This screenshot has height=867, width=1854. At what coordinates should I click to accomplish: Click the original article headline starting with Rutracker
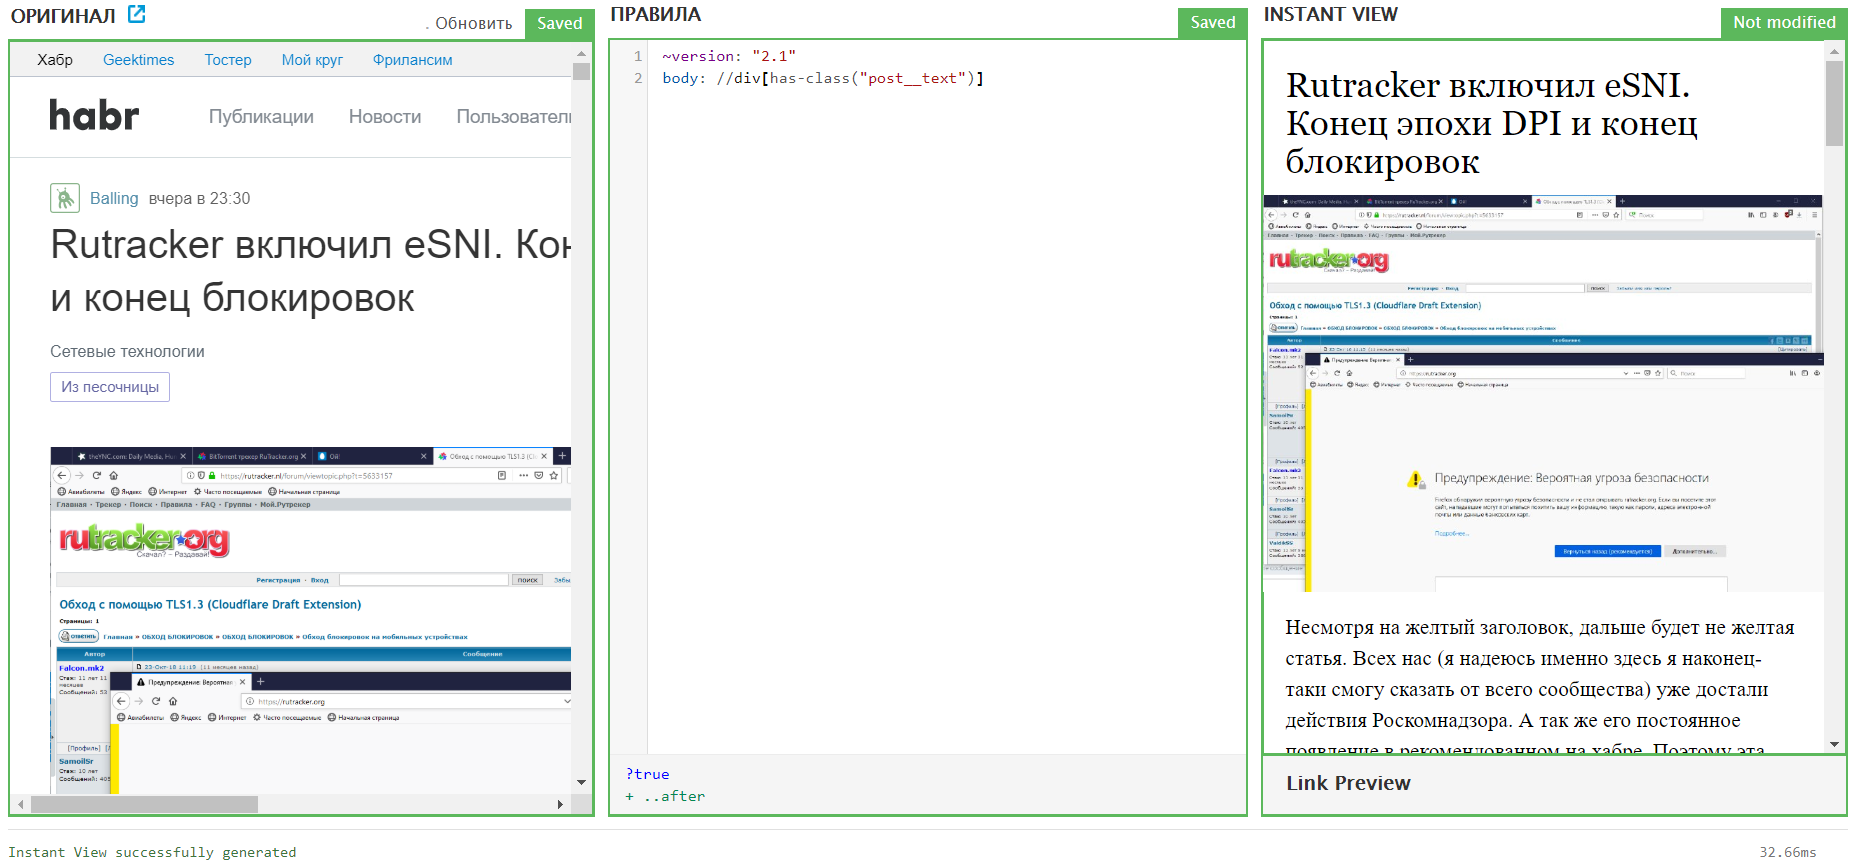[x=310, y=271]
